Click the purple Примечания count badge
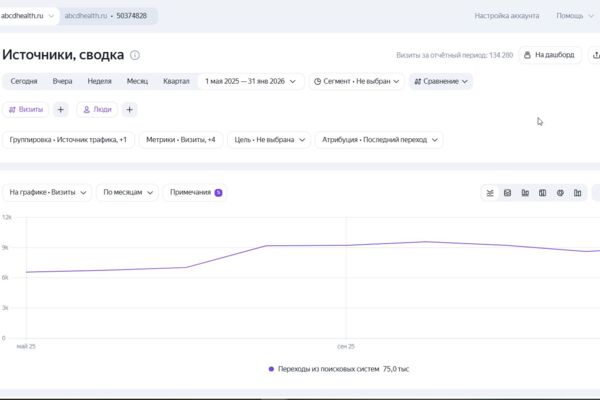The height and width of the screenshot is (400, 600). coord(218,193)
